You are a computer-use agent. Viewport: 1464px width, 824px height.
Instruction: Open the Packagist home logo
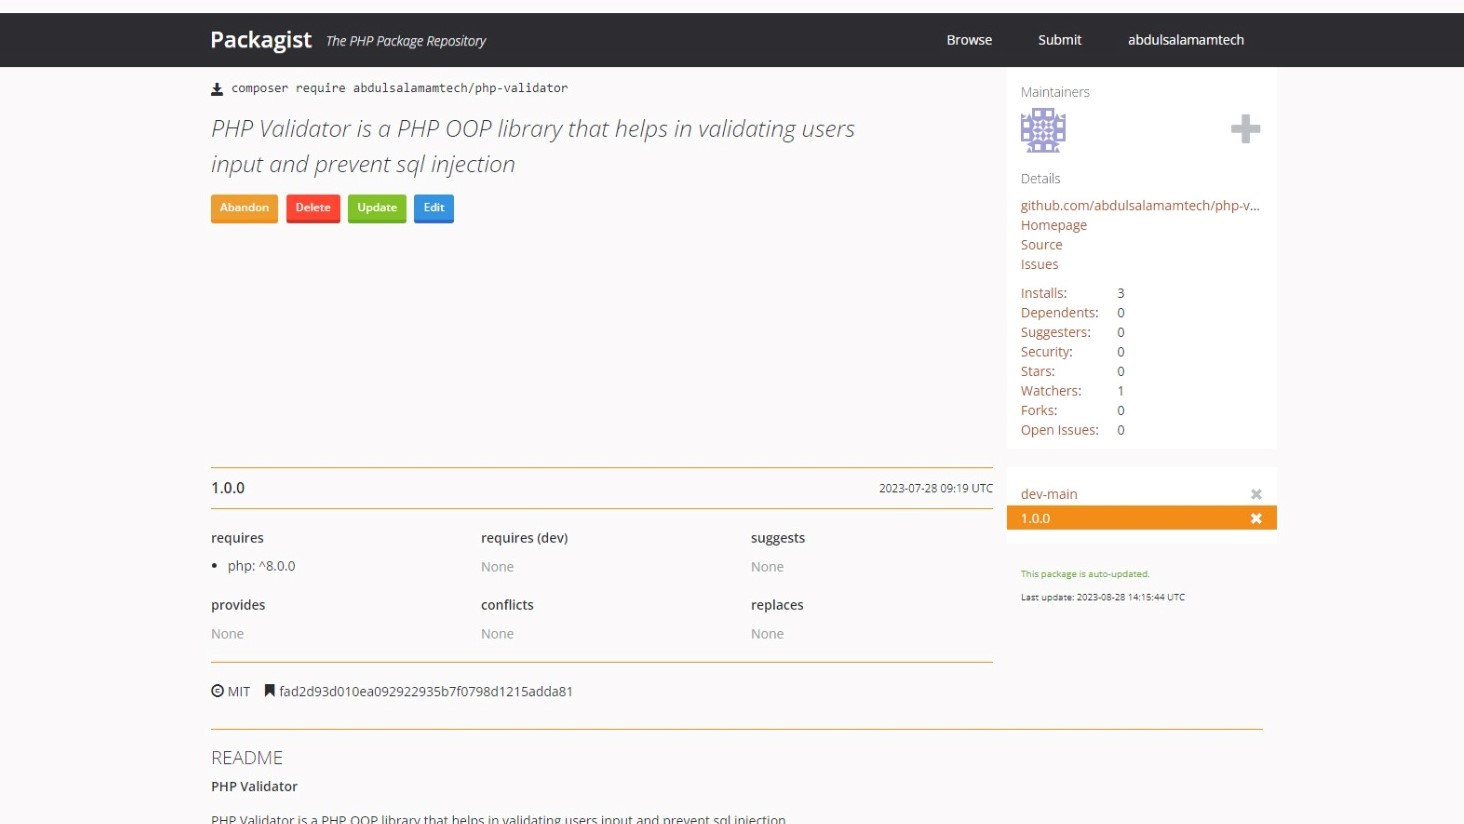[261, 40]
